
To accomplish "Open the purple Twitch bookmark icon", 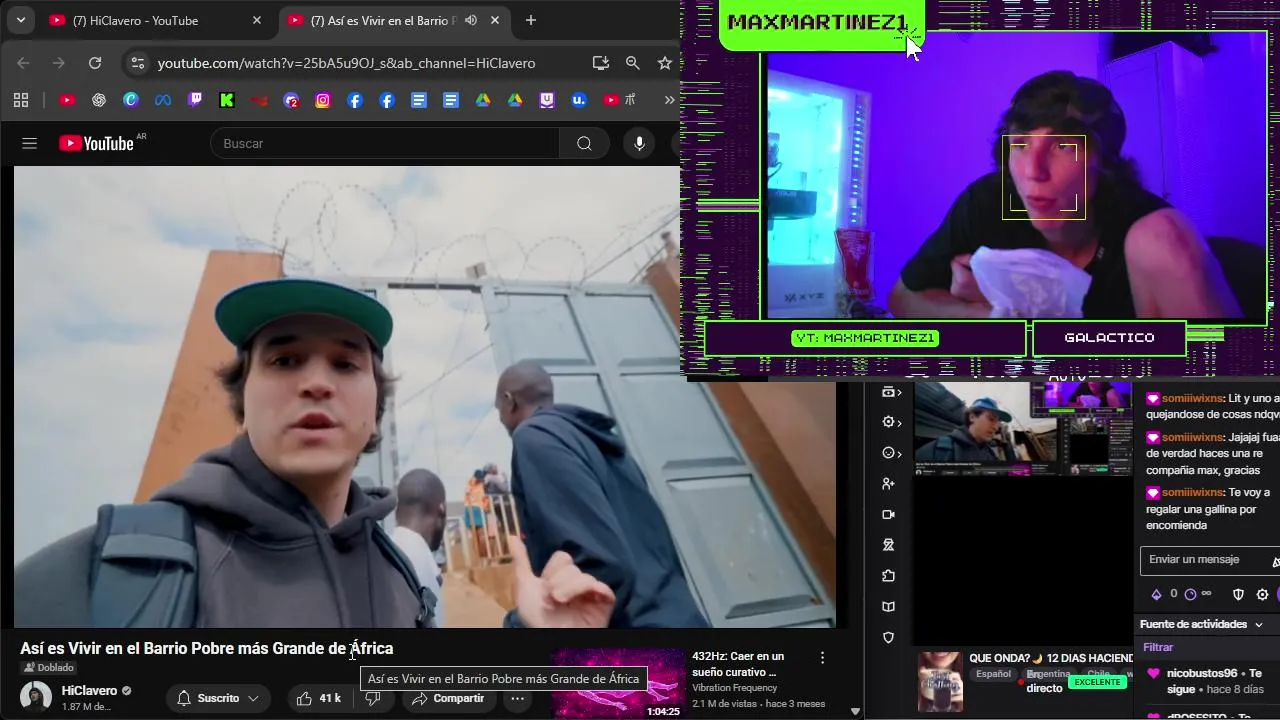I will (x=195, y=100).
